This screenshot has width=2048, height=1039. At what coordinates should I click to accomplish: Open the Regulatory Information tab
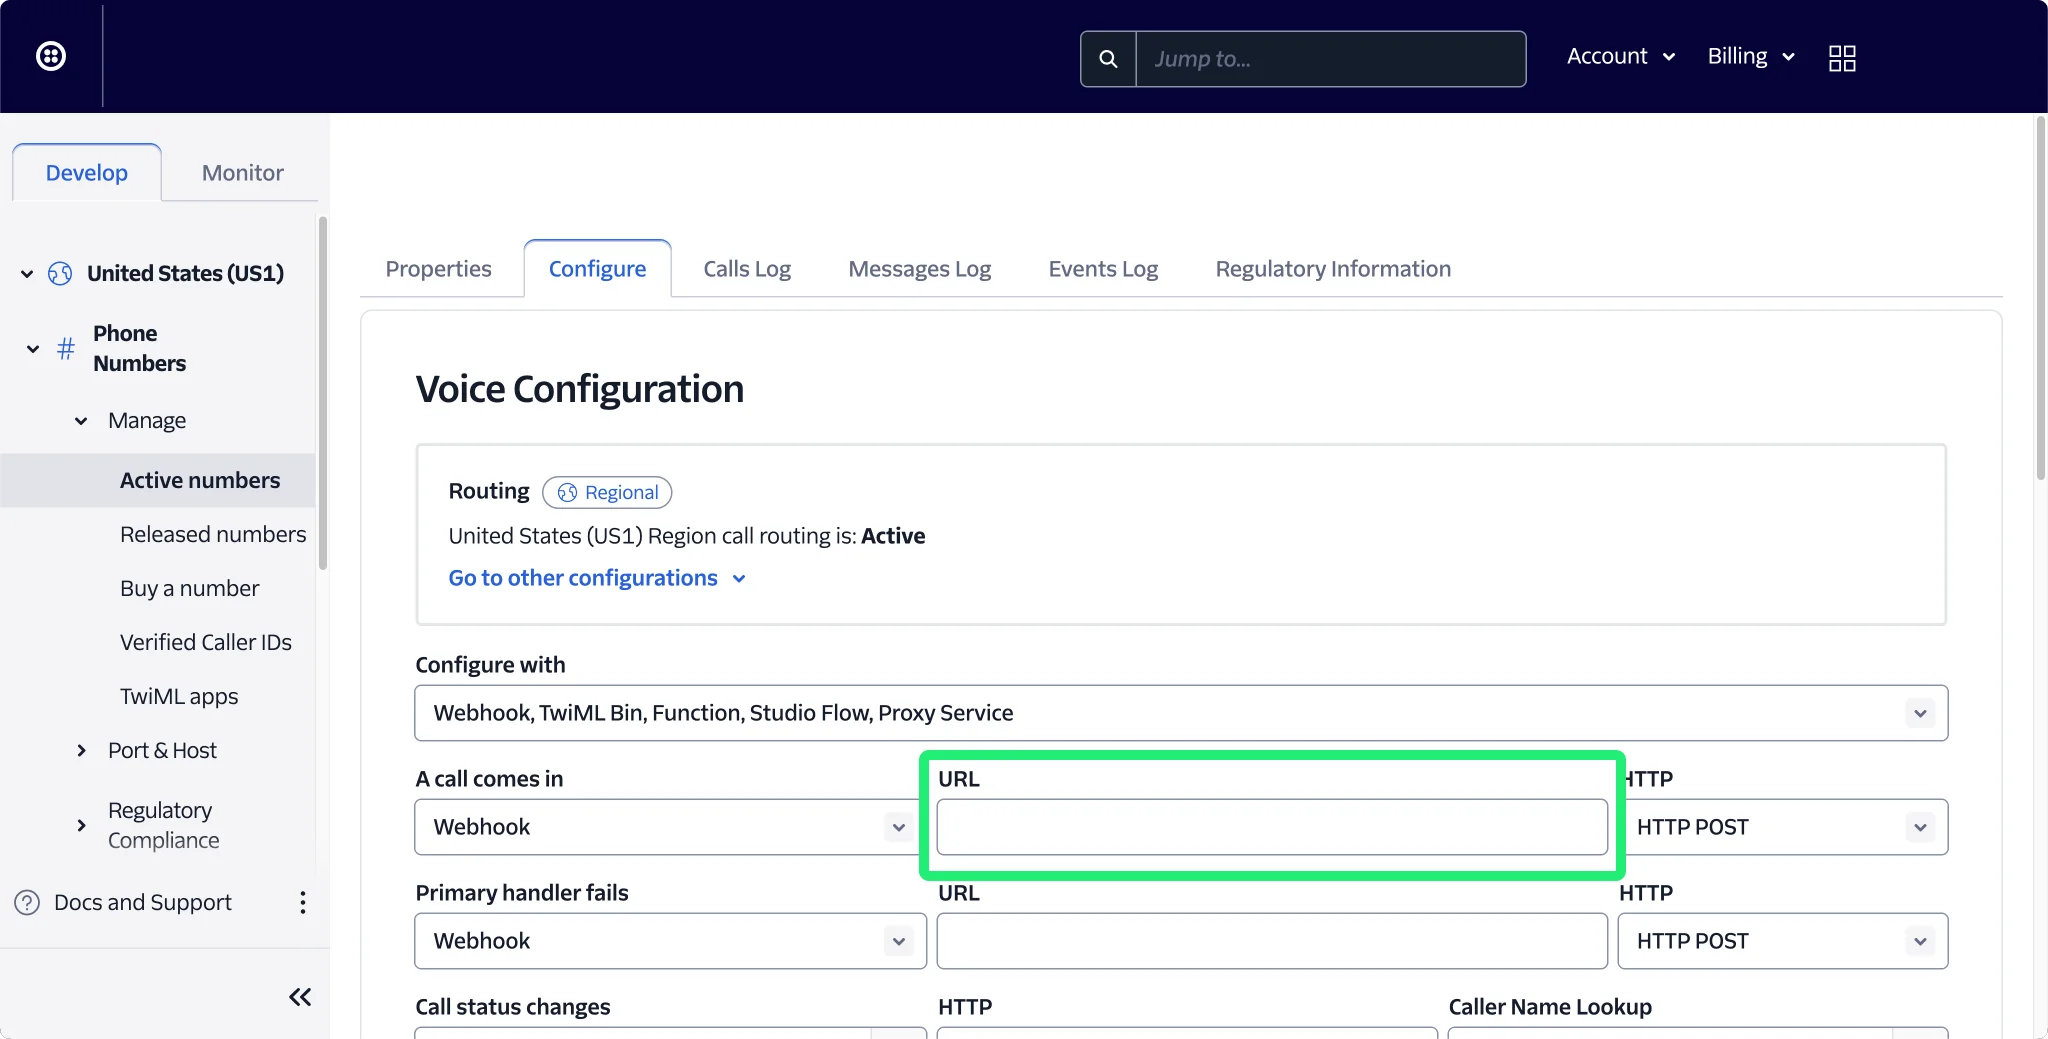(x=1332, y=268)
